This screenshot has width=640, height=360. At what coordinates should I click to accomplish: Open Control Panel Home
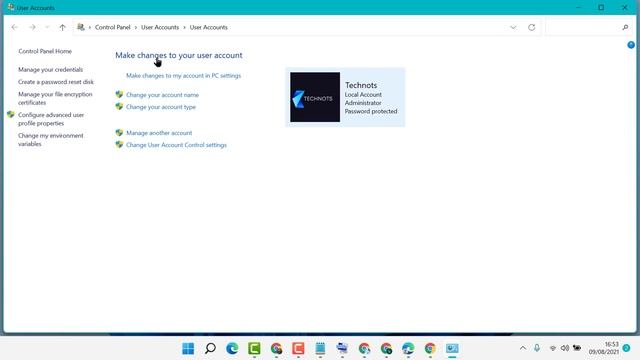45,51
